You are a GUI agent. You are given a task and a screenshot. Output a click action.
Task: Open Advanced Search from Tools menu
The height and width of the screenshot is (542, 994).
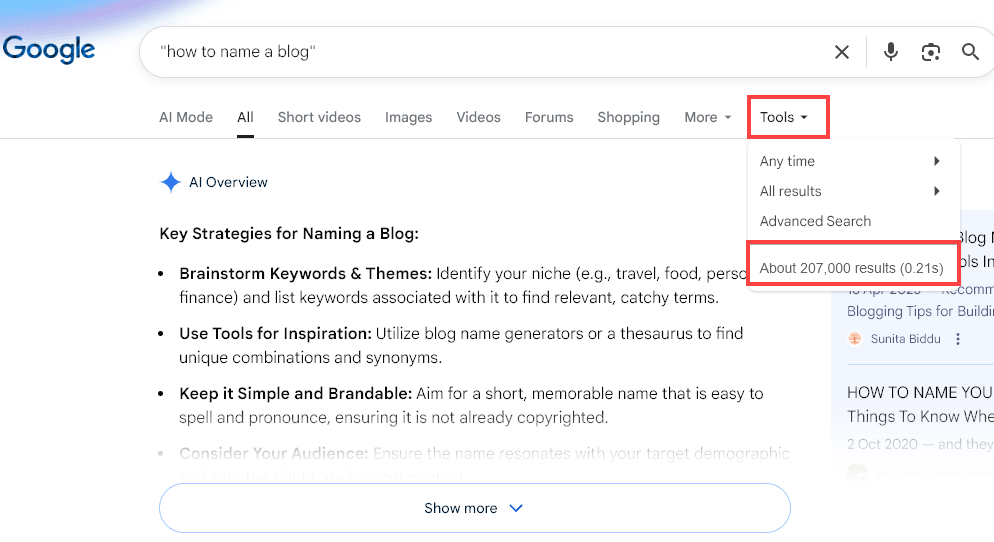click(x=815, y=221)
